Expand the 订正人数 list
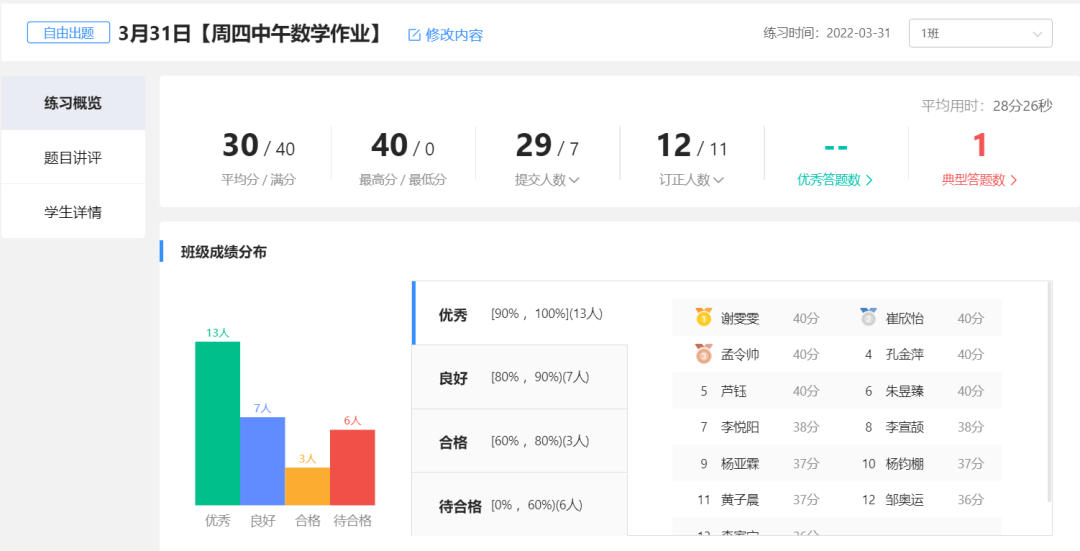1080x551 pixels. 719,181
